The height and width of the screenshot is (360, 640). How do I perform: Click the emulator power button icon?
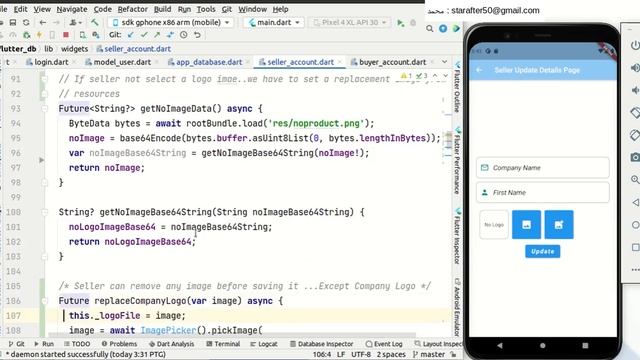(635, 45)
